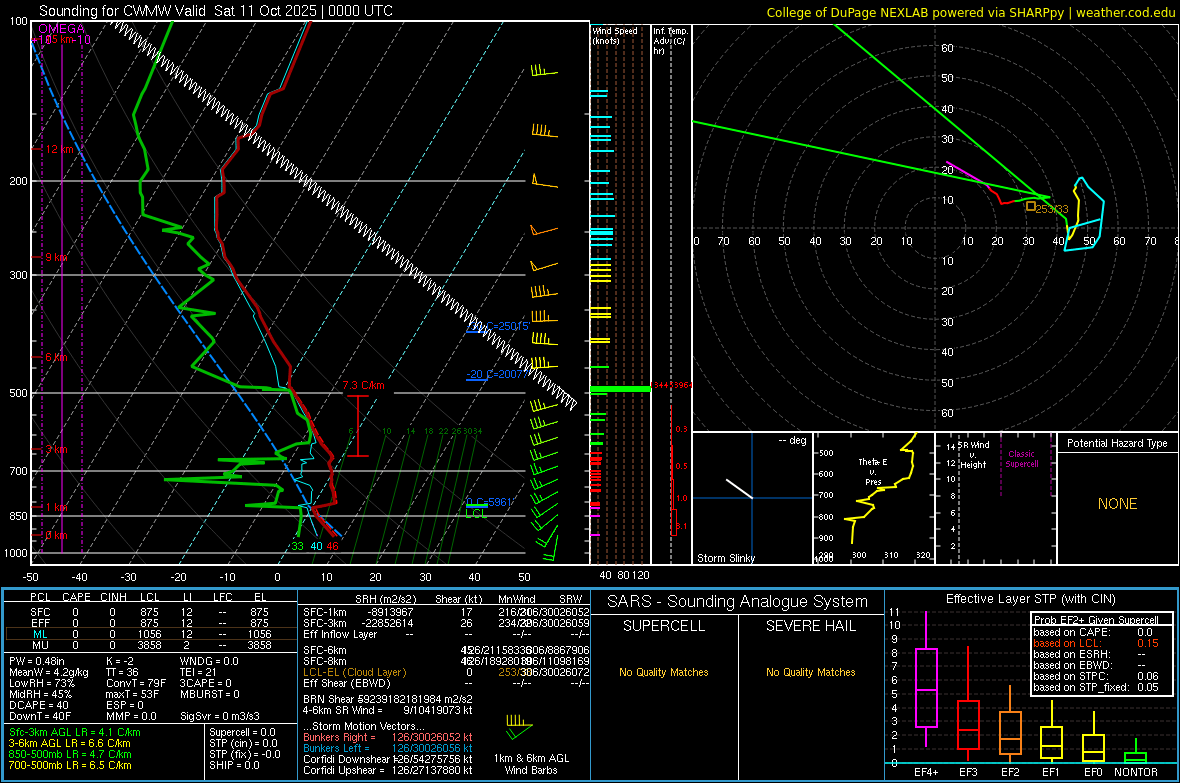Click the 'SFC-1km' shear row label

pyautogui.click(x=325, y=612)
